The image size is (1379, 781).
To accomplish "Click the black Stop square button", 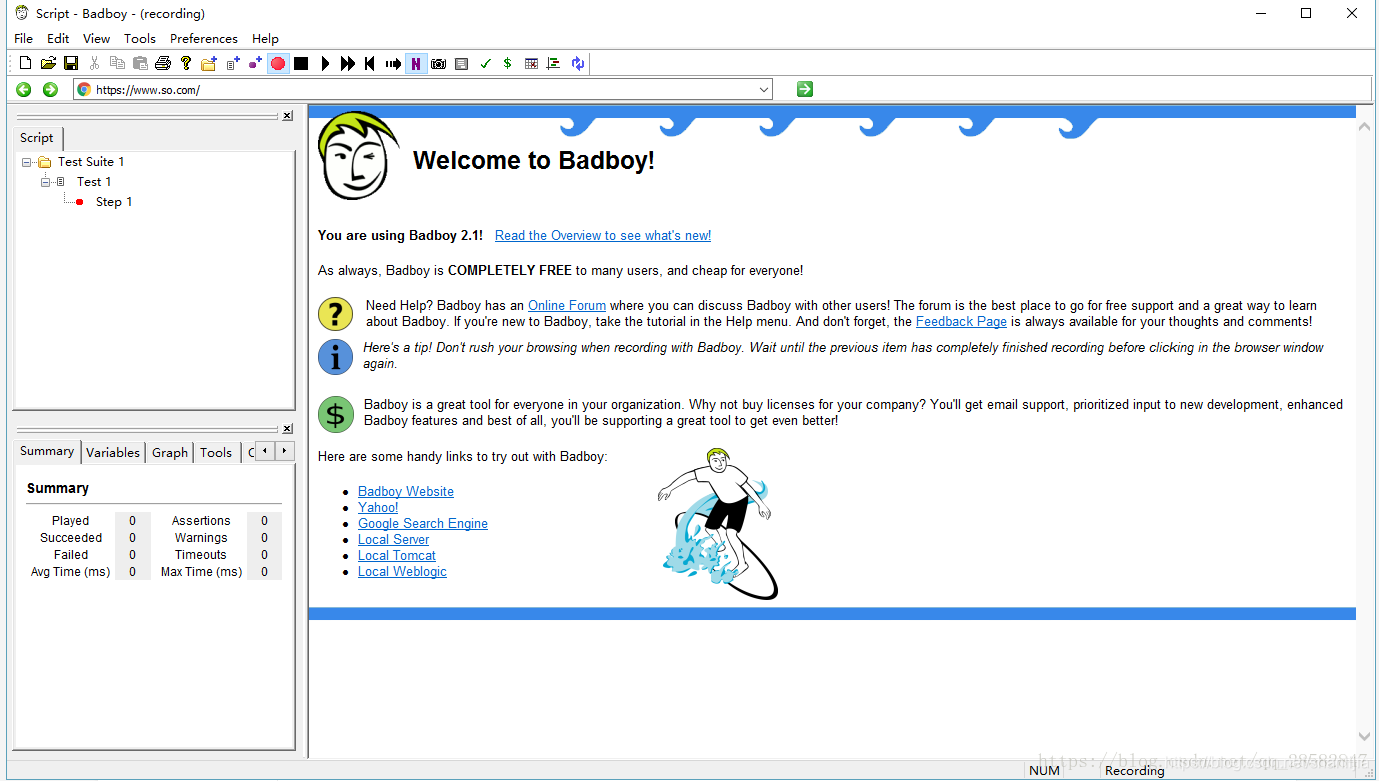I will 301,63.
